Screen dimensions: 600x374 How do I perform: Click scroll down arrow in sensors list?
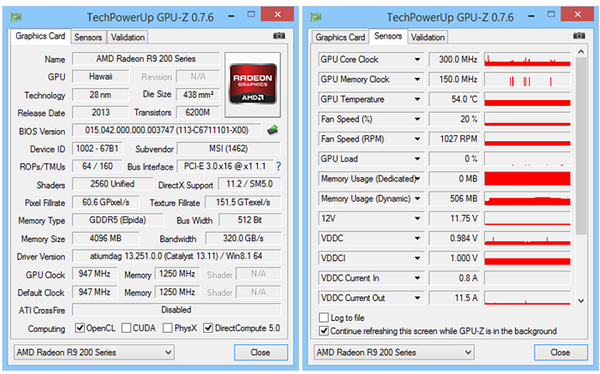pos(581,301)
